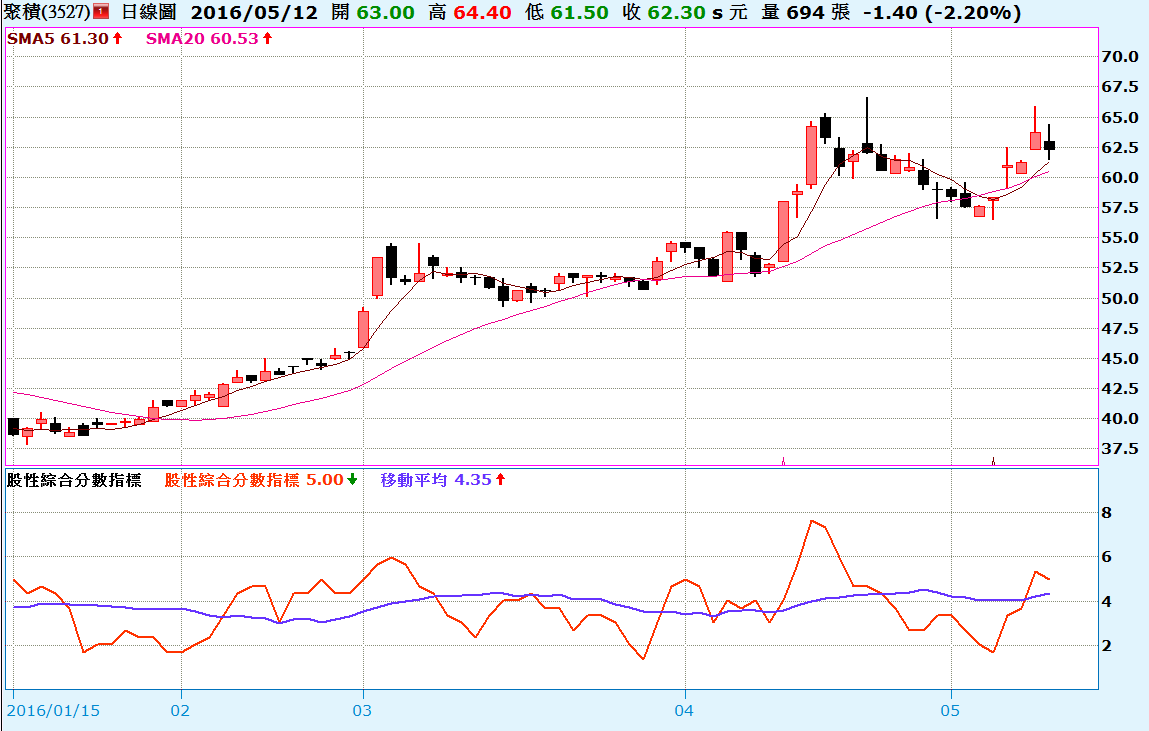Click the green down arrow after 5.00 indicator
Viewport: 1149px width, 731px height.
[x=353, y=480]
